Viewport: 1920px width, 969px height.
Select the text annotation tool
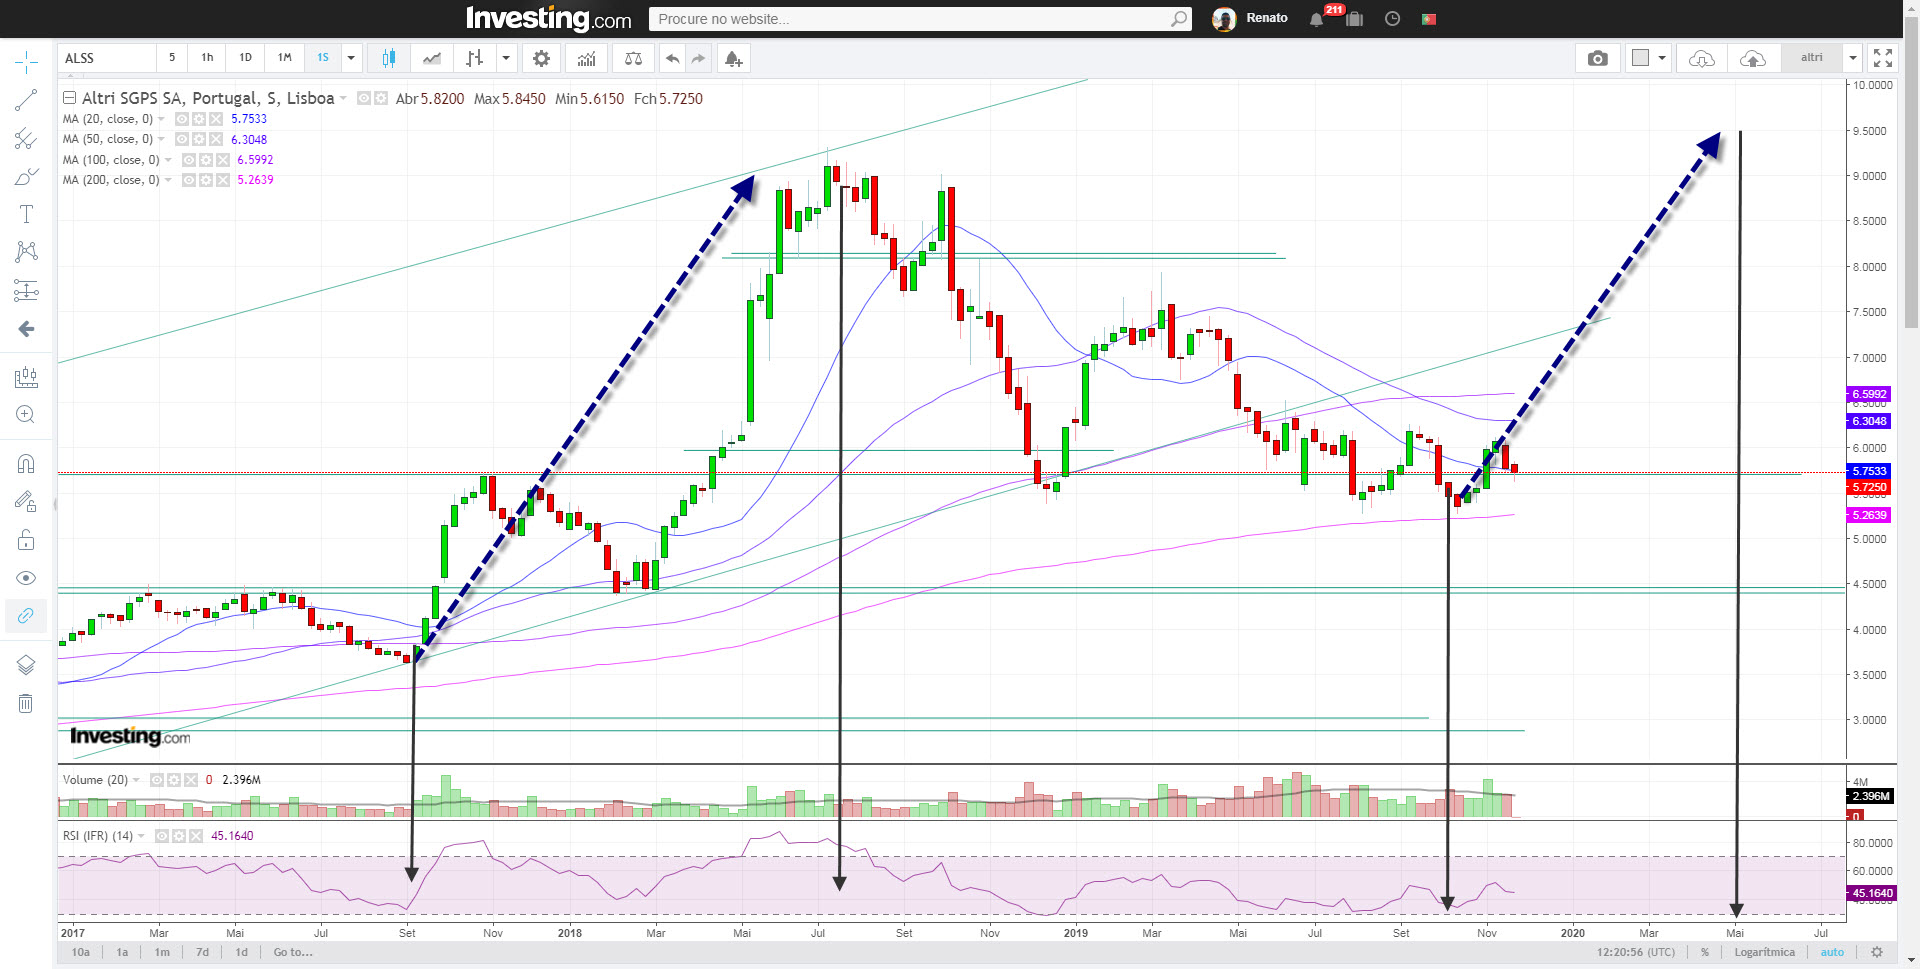(x=26, y=214)
